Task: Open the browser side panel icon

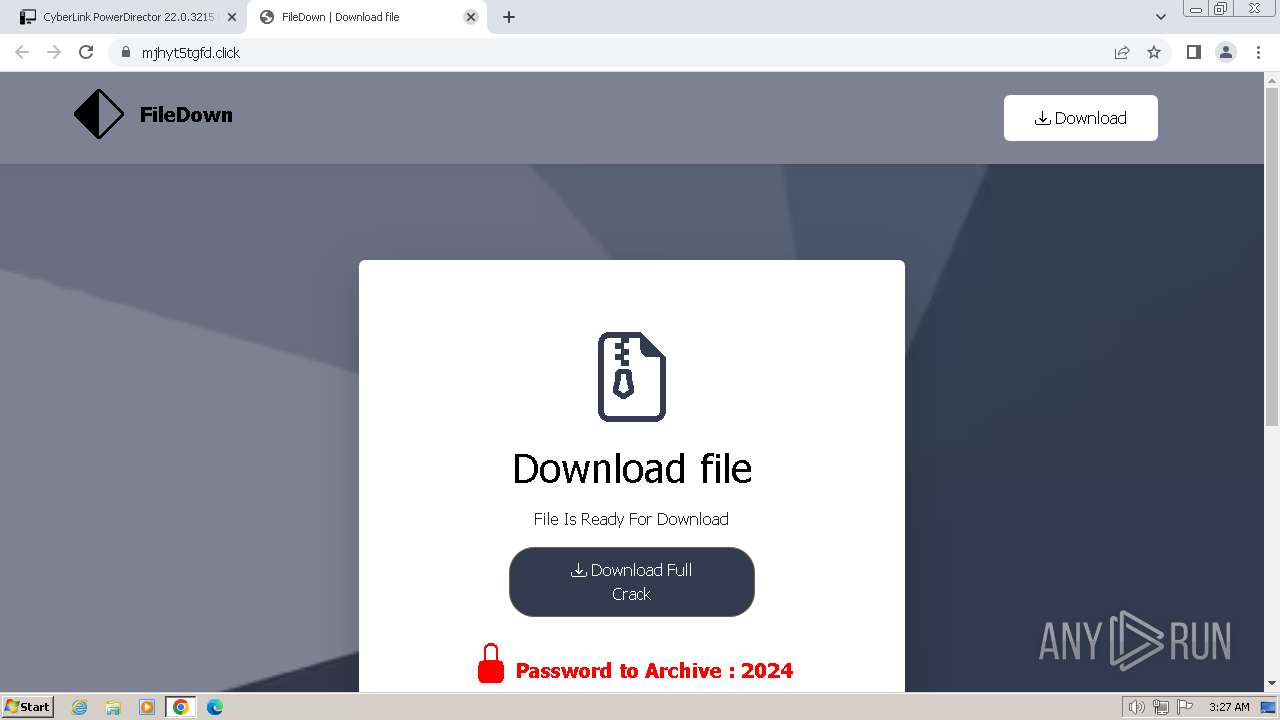Action: [x=1193, y=52]
